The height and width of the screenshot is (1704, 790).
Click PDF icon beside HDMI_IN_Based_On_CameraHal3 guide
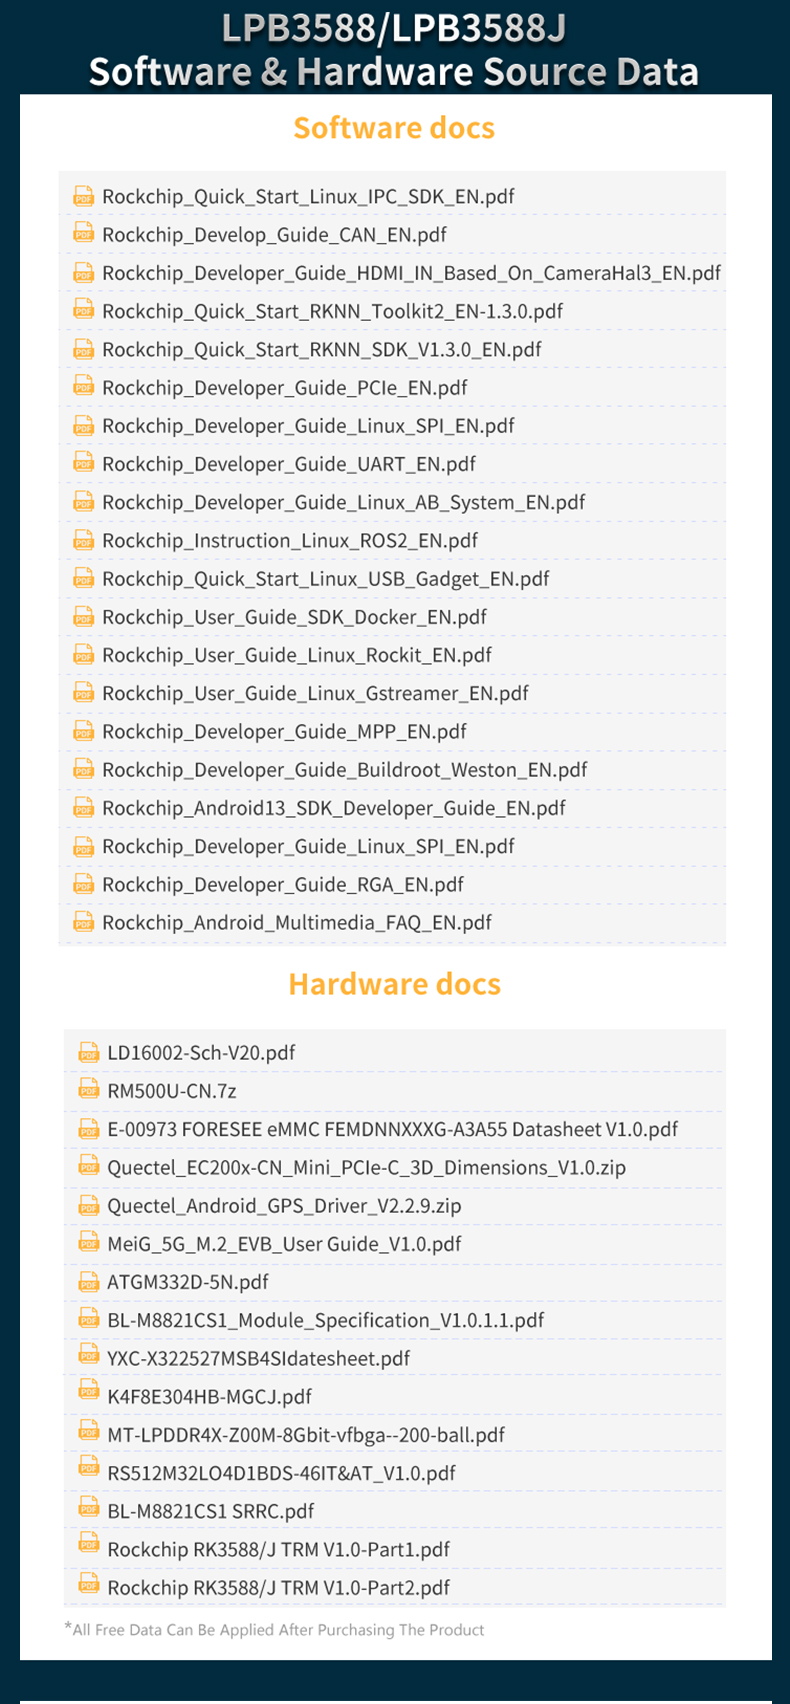(83, 272)
